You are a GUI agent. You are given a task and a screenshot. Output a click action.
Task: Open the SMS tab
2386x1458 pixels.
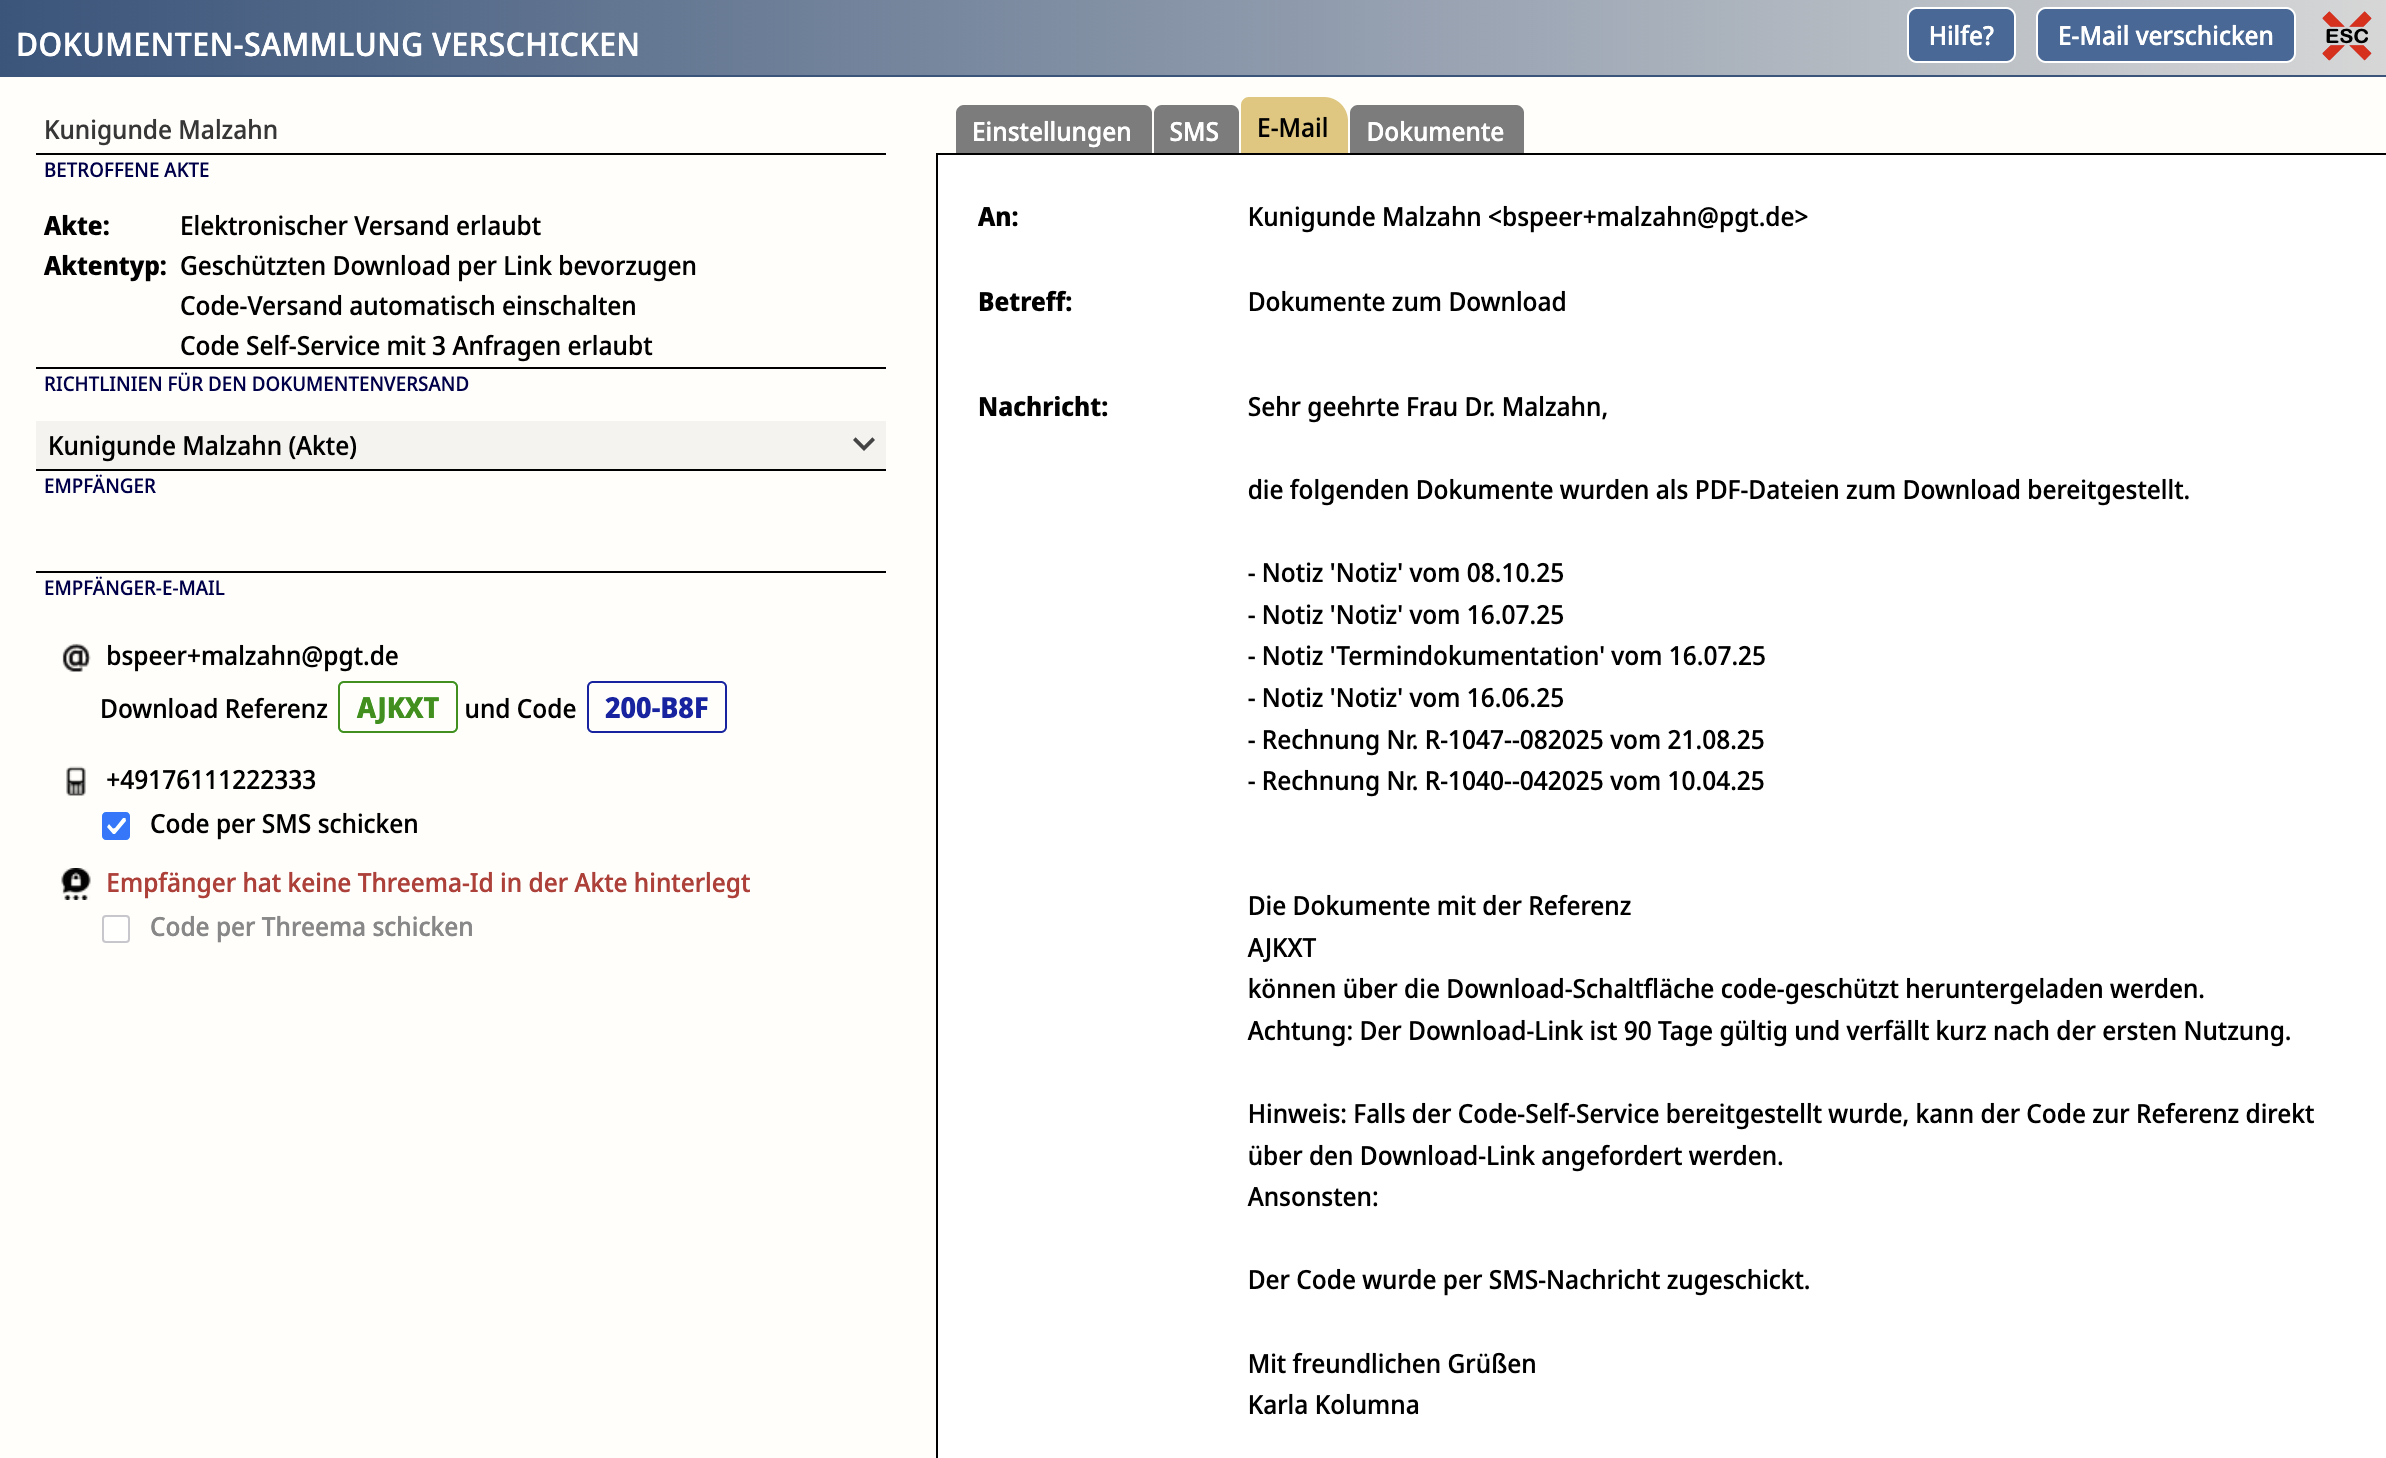point(1193,131)
